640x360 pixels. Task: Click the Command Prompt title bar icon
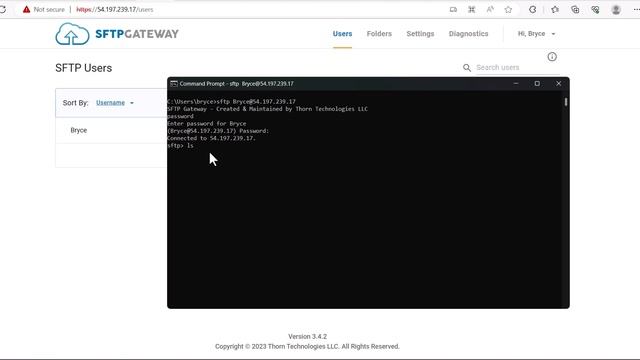point(173,84)
